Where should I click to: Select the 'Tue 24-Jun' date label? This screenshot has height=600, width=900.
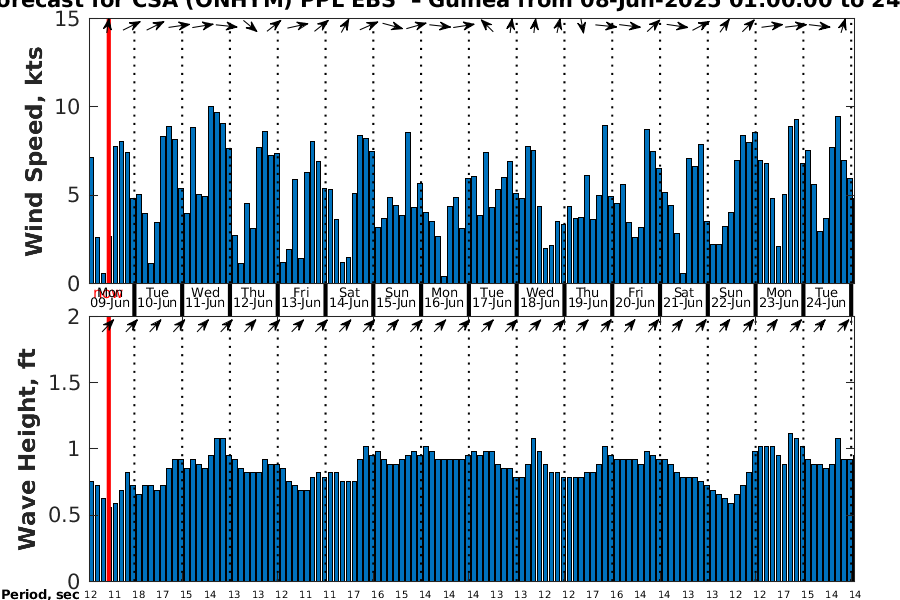tap(827, 298)
